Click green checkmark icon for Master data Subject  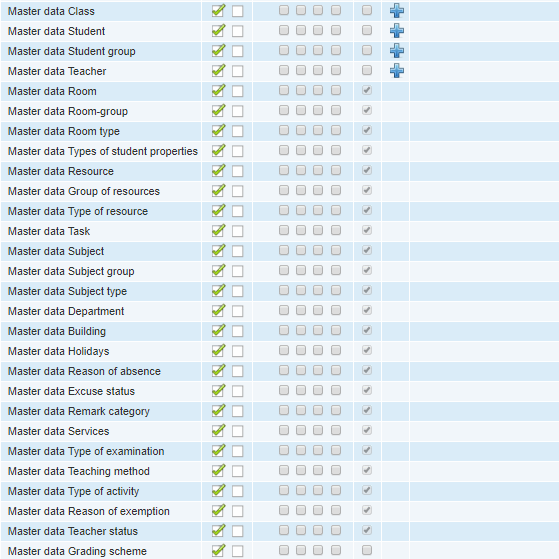tap(218, 250)
